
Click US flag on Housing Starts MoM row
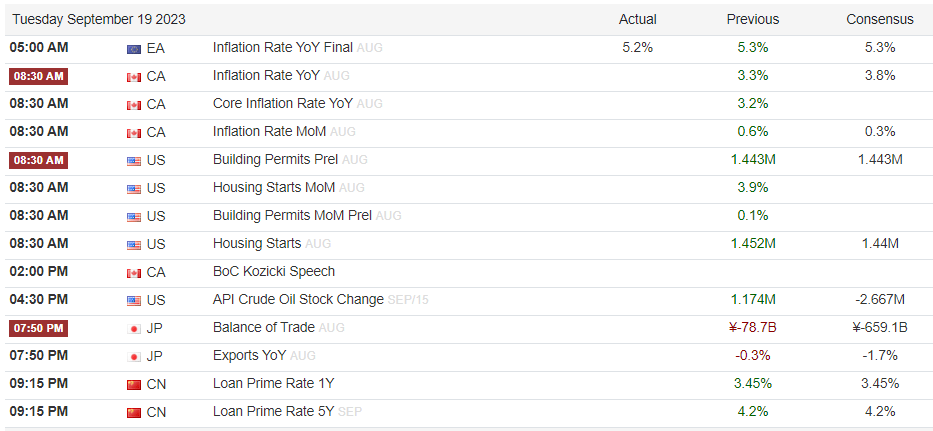[x=133, y=188]
